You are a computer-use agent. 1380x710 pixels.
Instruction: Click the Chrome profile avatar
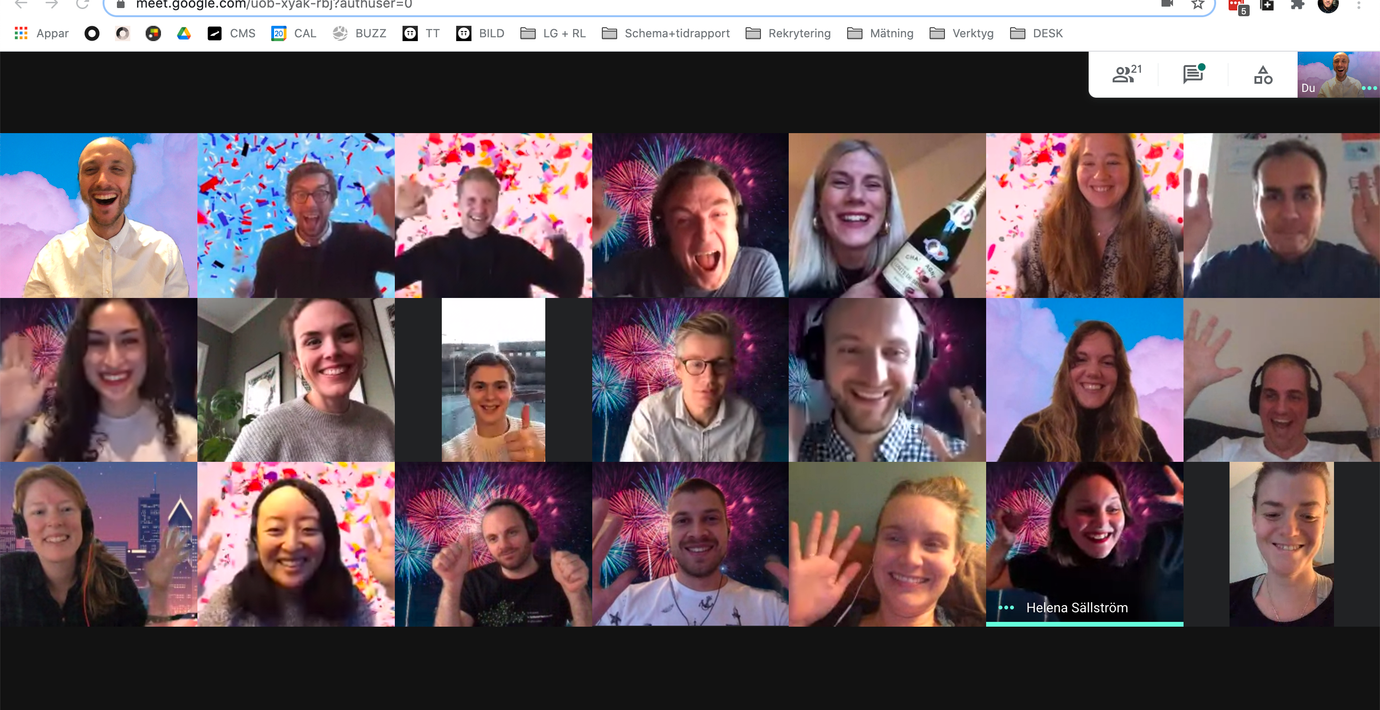1328,4
